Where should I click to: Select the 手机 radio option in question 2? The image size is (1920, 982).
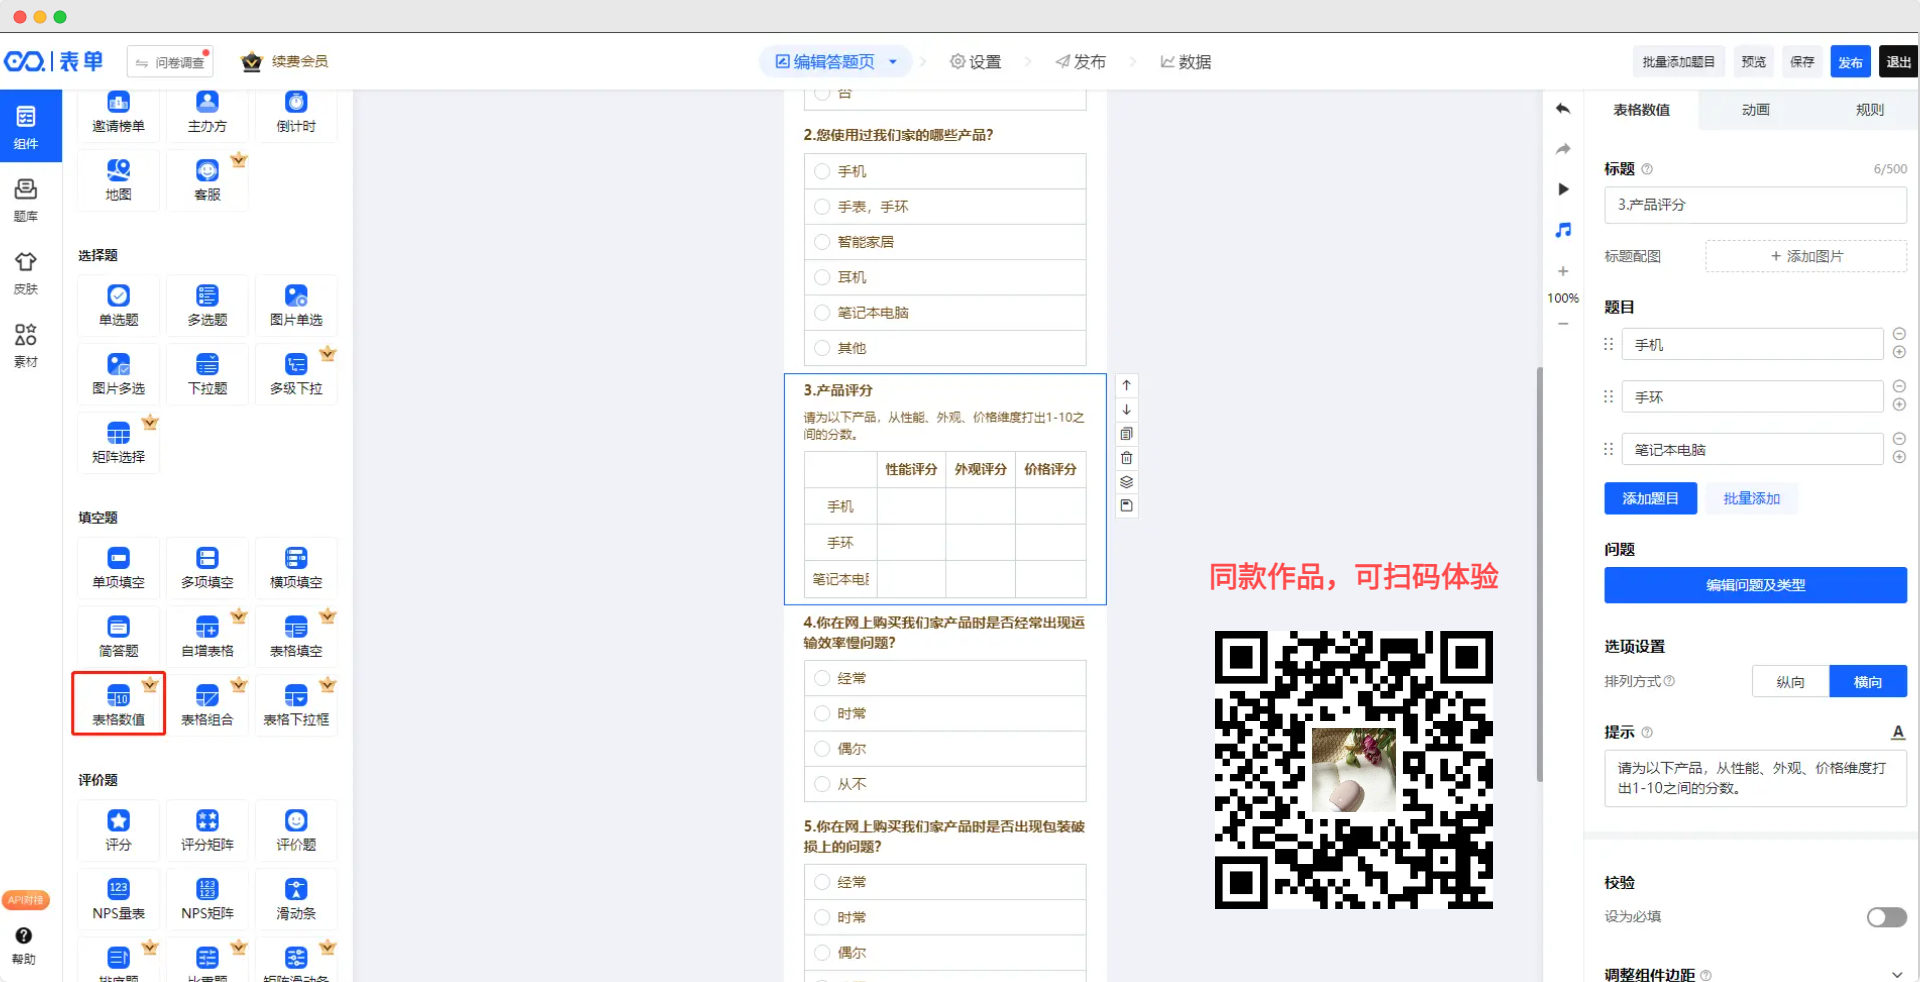click(x=822, y=171)
